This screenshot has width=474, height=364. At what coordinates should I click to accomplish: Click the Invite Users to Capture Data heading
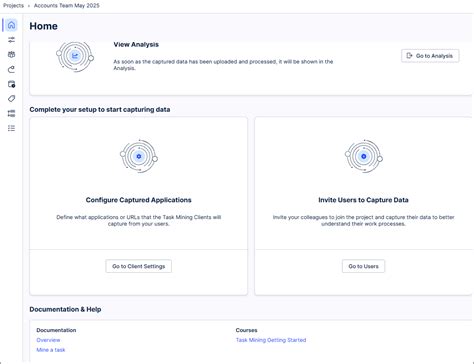(x=363, y=200)
